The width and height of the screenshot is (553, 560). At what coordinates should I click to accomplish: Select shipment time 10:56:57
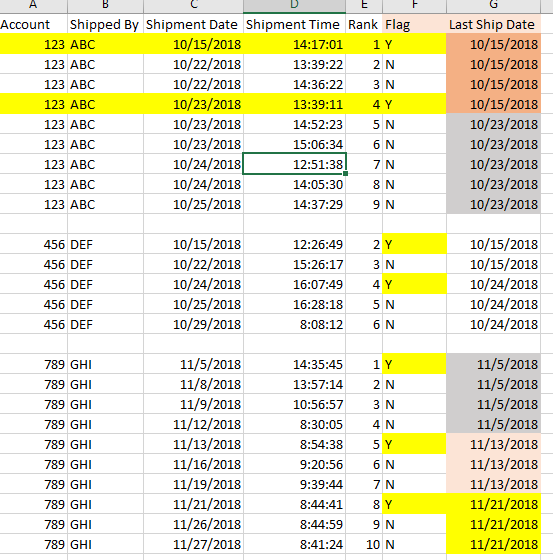[x=294, y=404]
